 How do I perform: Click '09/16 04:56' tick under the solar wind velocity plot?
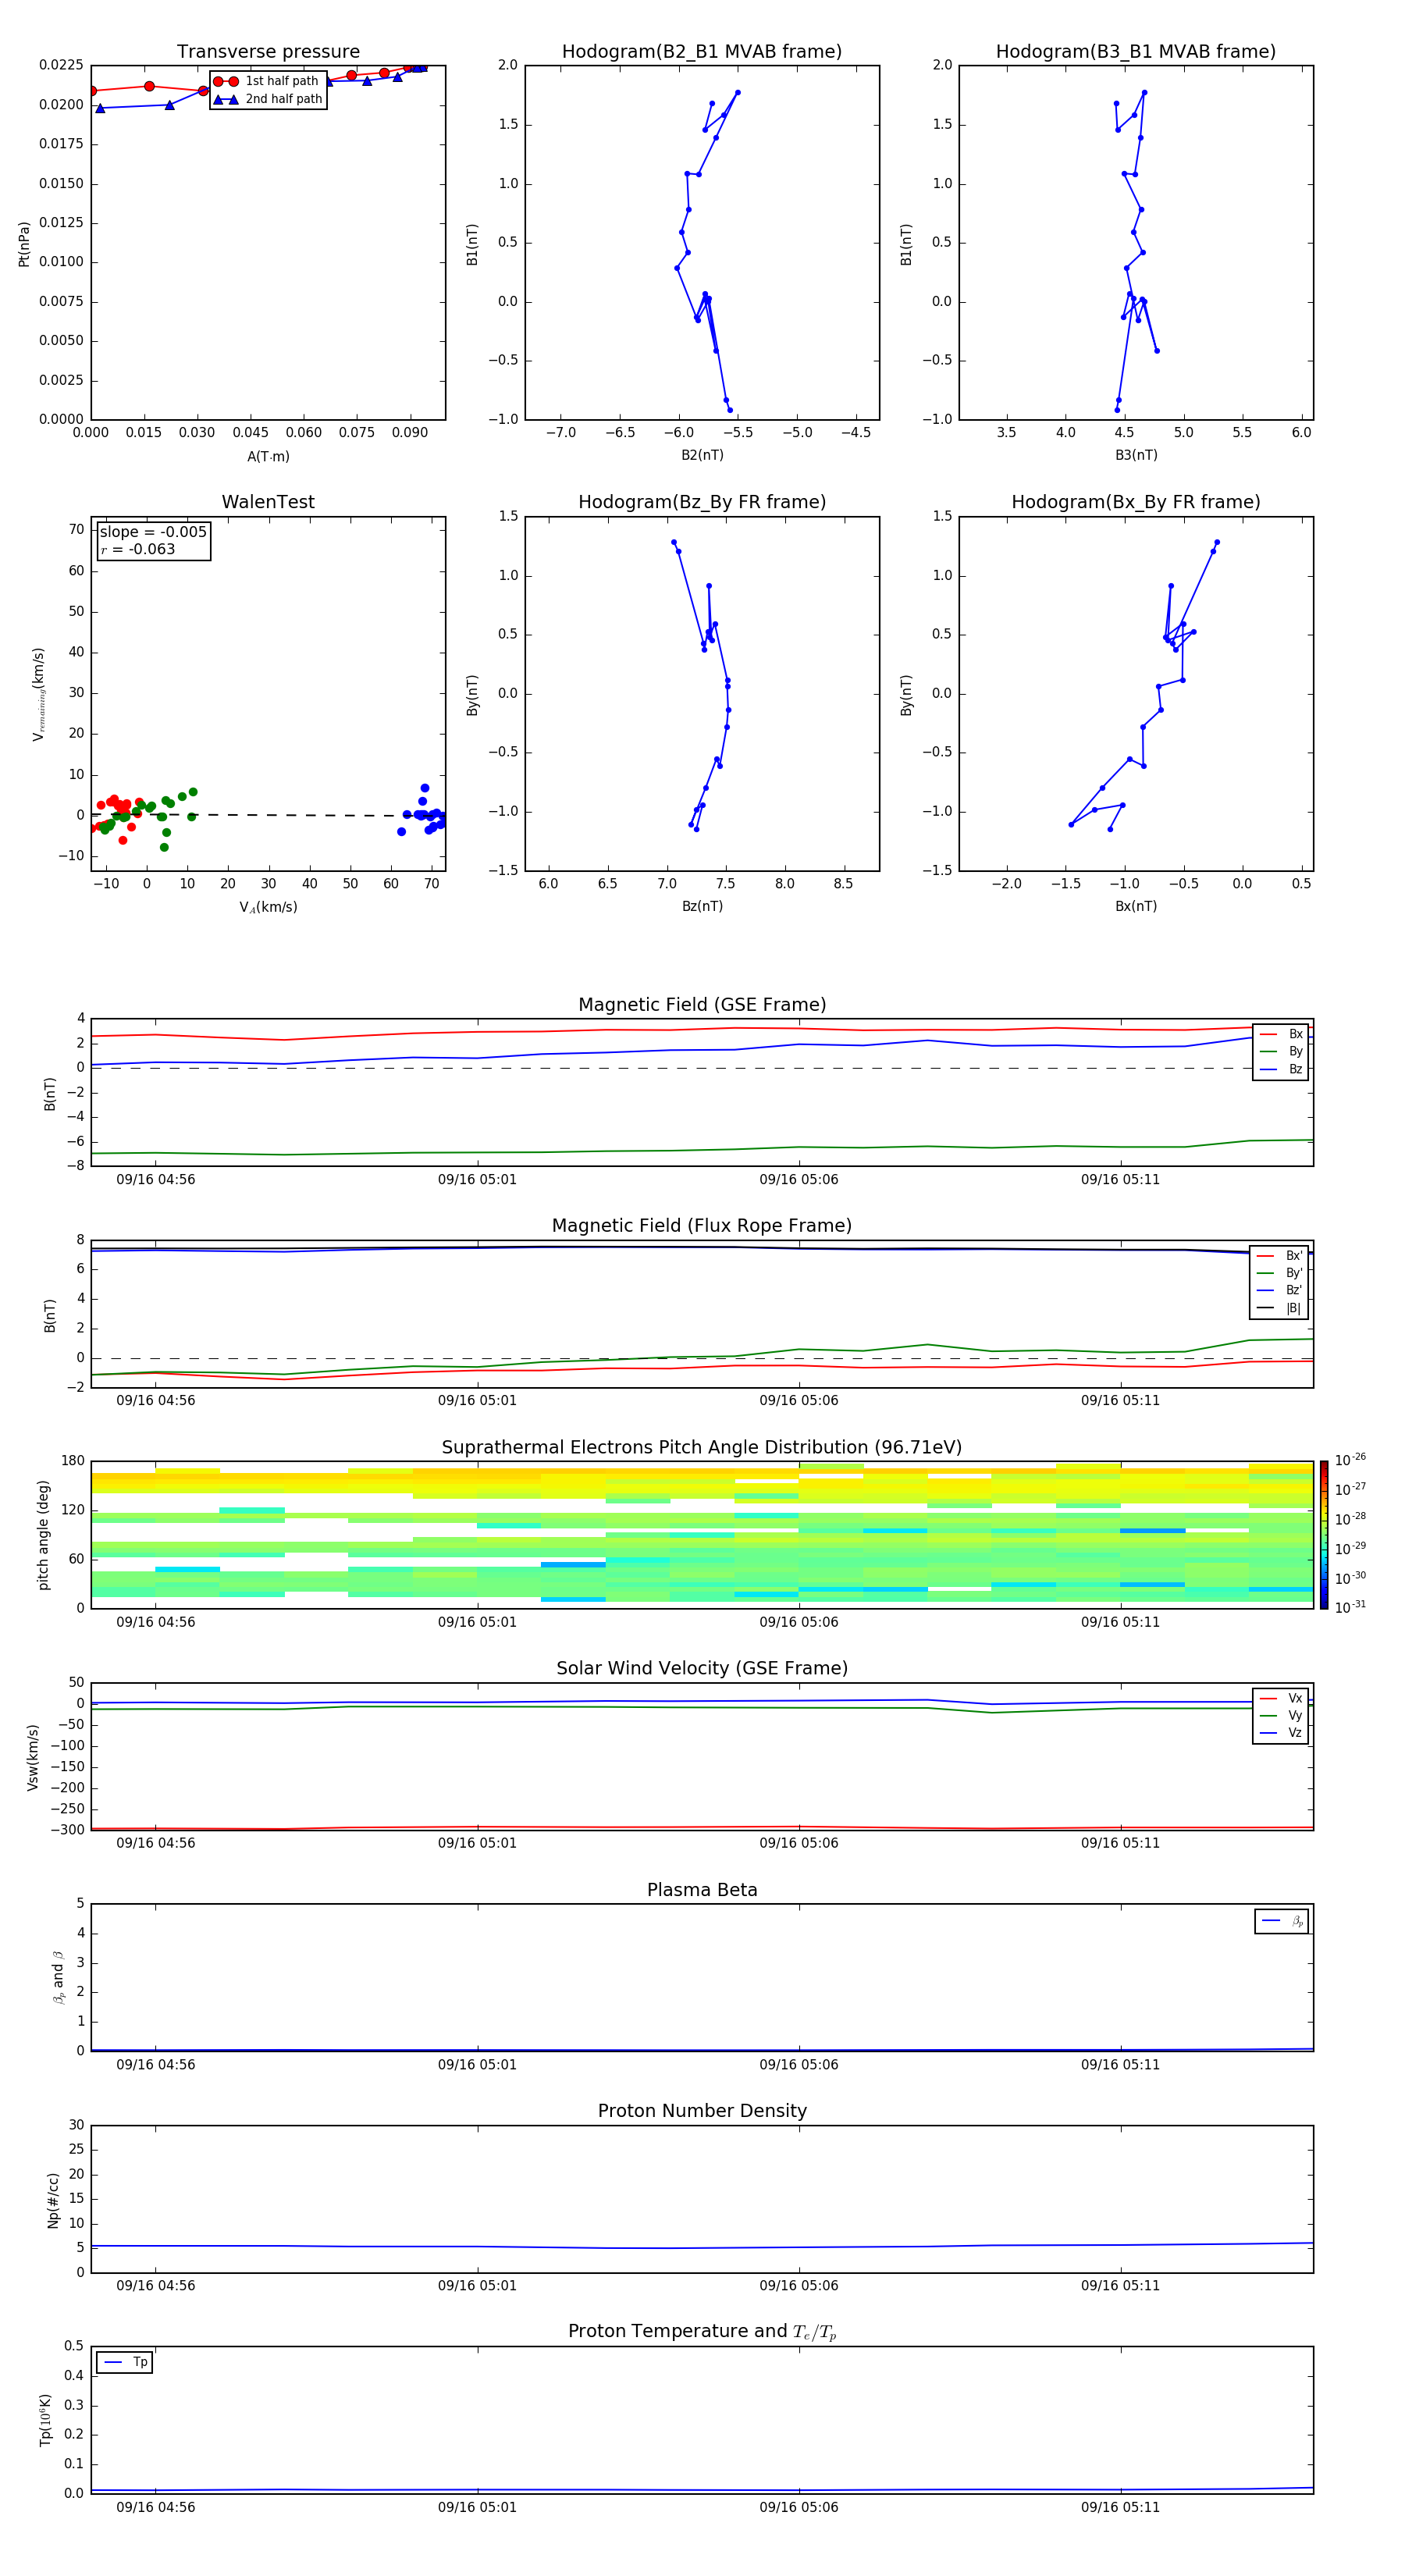(x=155, y=1843)
